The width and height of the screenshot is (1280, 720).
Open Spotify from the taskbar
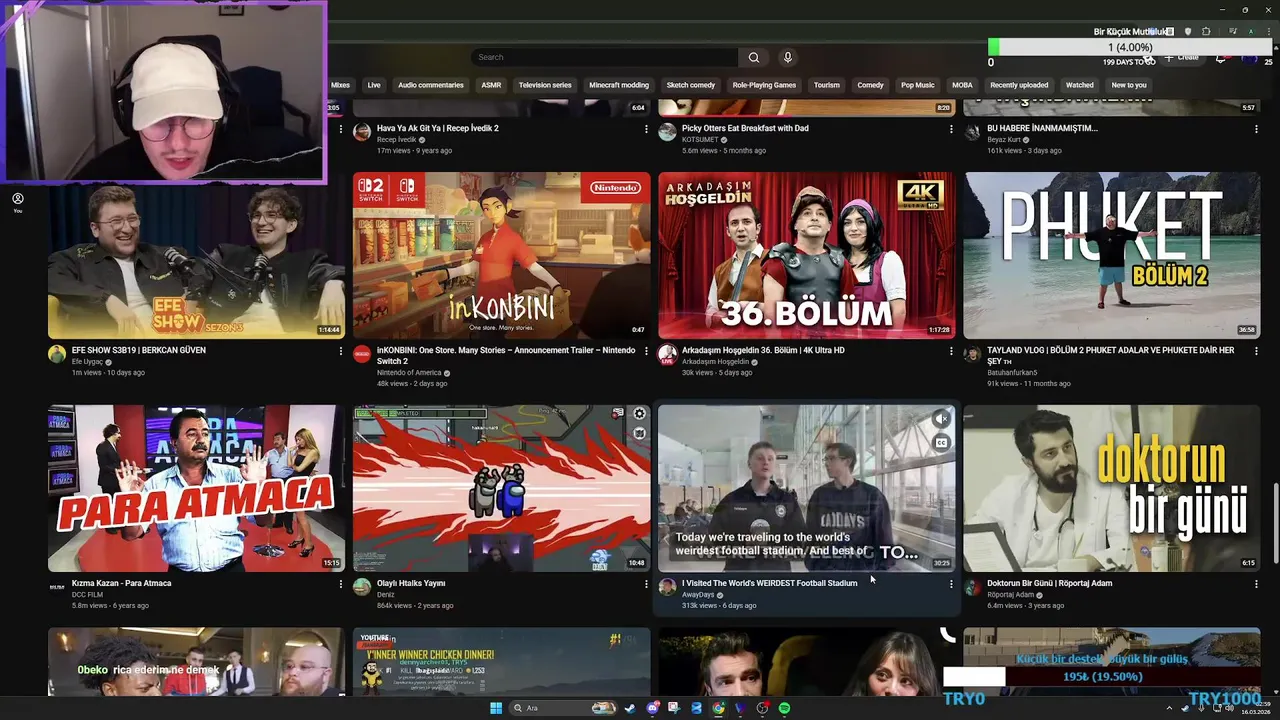click(785, 708)
